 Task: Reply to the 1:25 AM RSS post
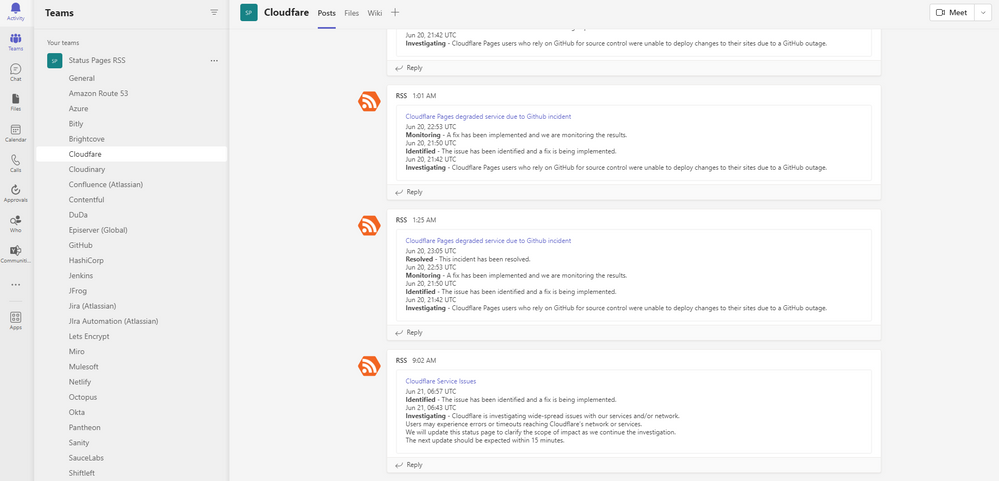click(x=408, y=333)
